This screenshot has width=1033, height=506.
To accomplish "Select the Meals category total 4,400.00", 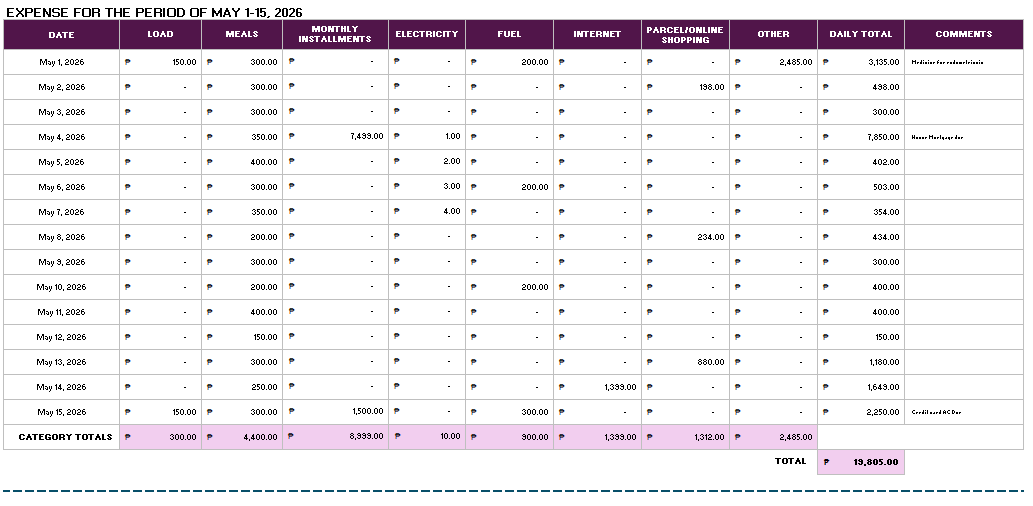I will click(x=242, y=437).
